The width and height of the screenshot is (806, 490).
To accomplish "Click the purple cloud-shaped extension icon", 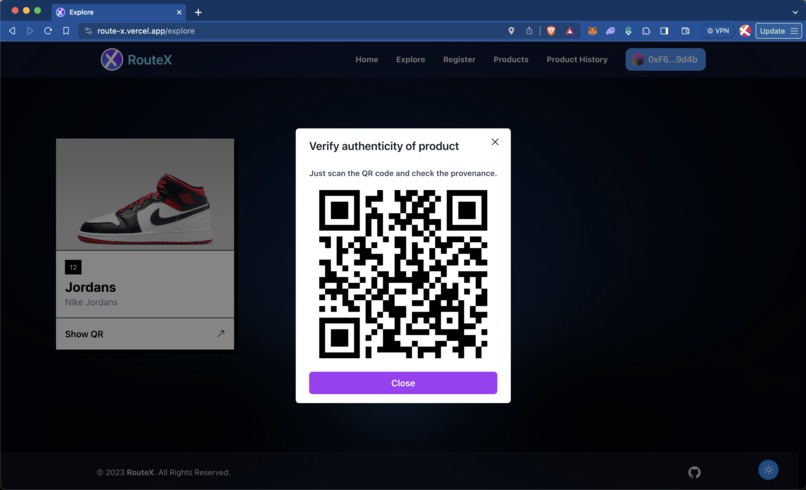I will tap(610, 31).
